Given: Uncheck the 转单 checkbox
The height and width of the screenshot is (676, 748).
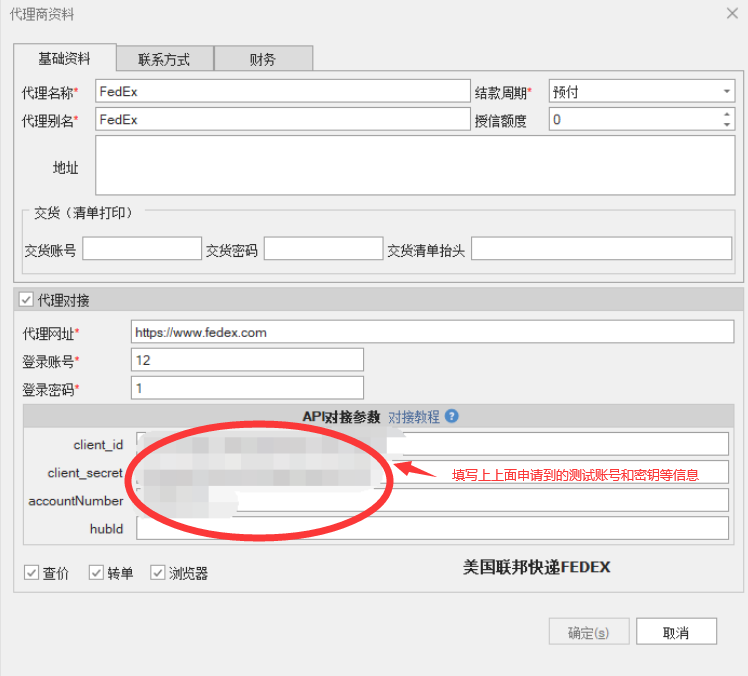Looking at the screenshot, I should (96, 573).
